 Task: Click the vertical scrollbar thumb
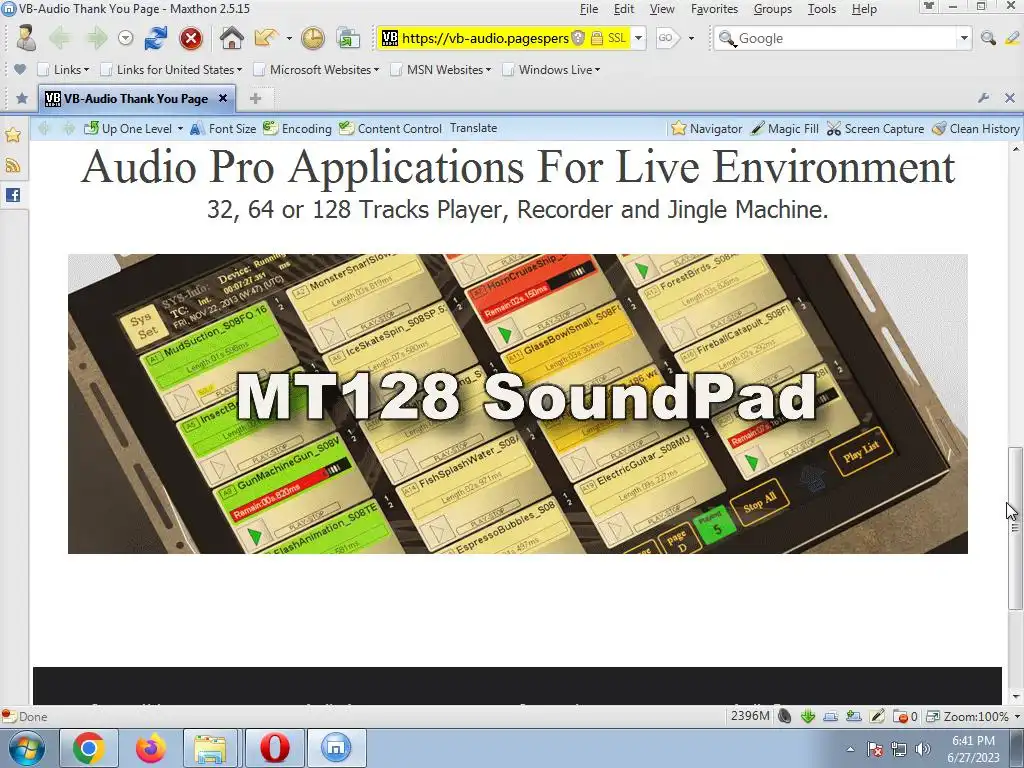click(x=1014, y=528)
